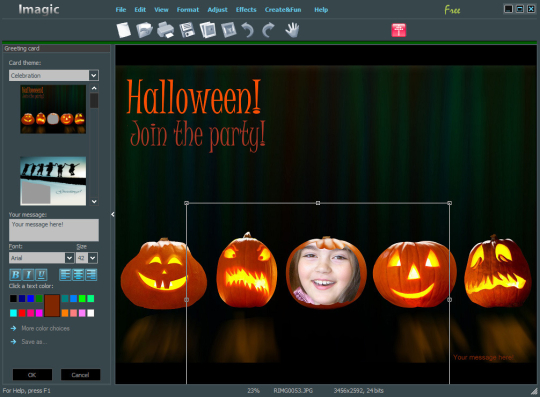
Task: Align message text to the right
Action: 91,274
